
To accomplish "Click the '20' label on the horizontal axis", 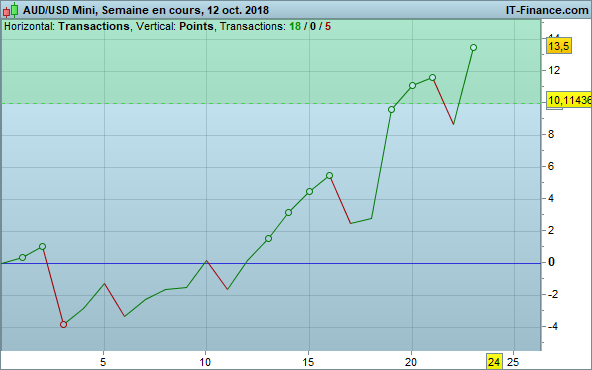I will [411, 362].
